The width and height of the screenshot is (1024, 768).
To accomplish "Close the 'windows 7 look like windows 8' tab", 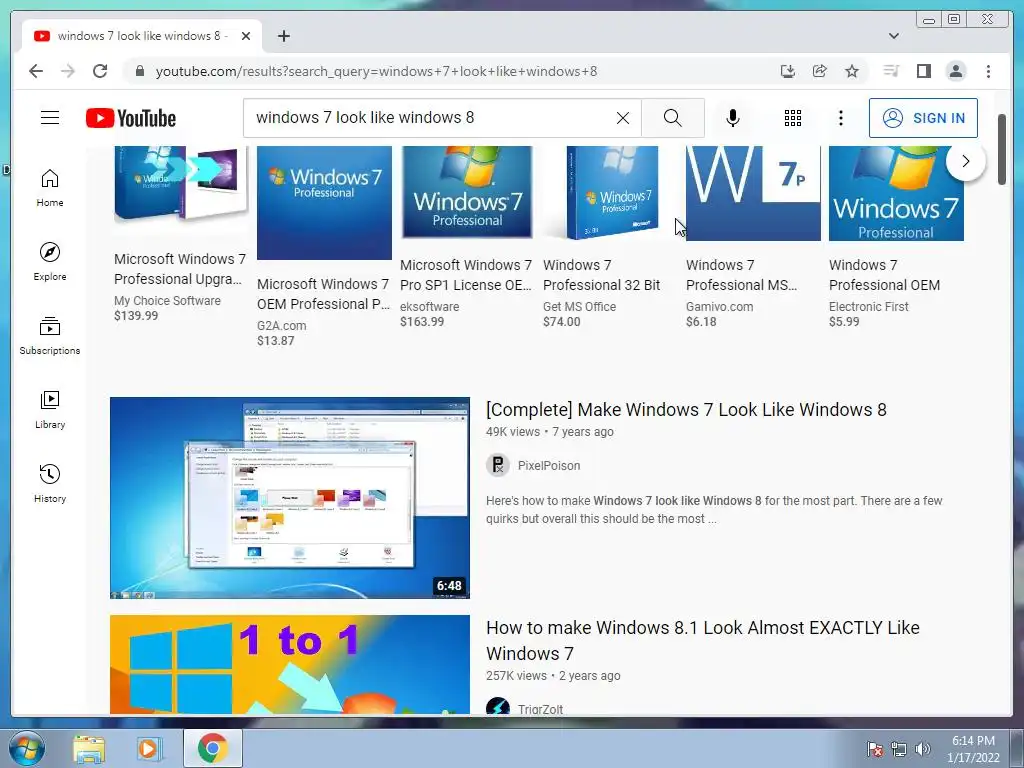I will 246,36.
